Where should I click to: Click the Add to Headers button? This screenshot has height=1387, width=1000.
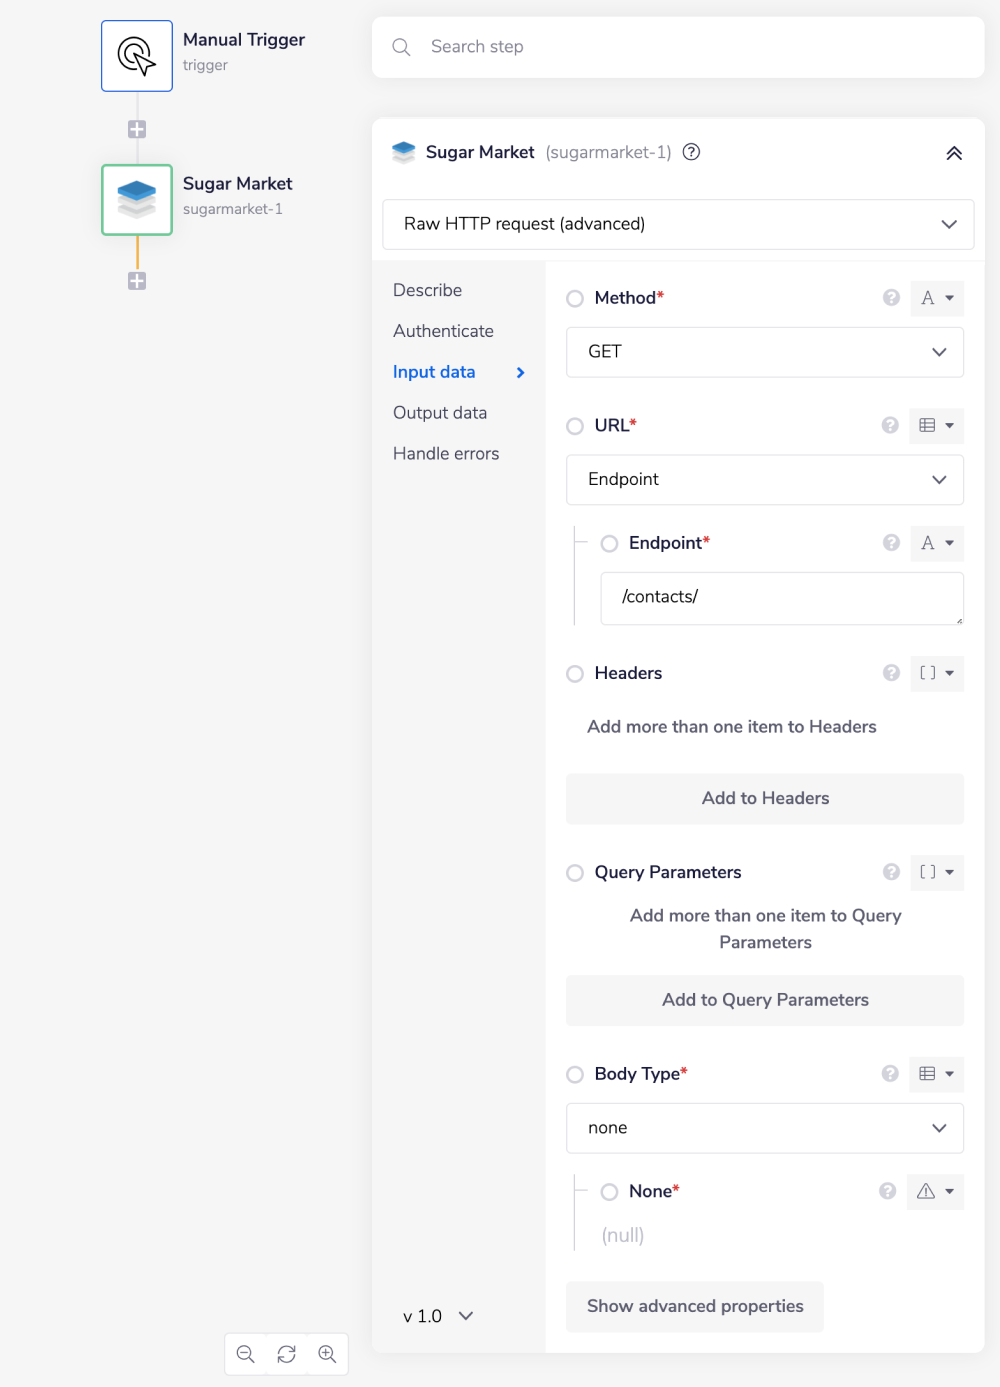765,798
